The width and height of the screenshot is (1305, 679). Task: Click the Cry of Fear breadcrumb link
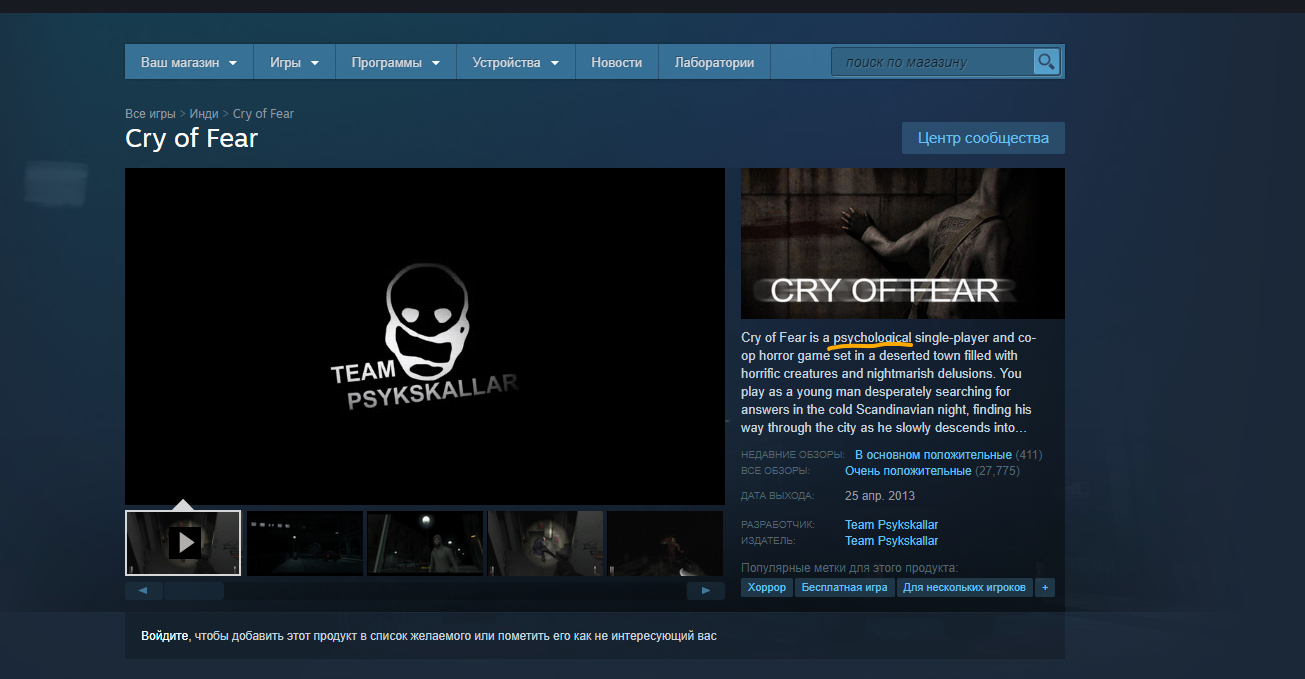click(x=263, y=114)
